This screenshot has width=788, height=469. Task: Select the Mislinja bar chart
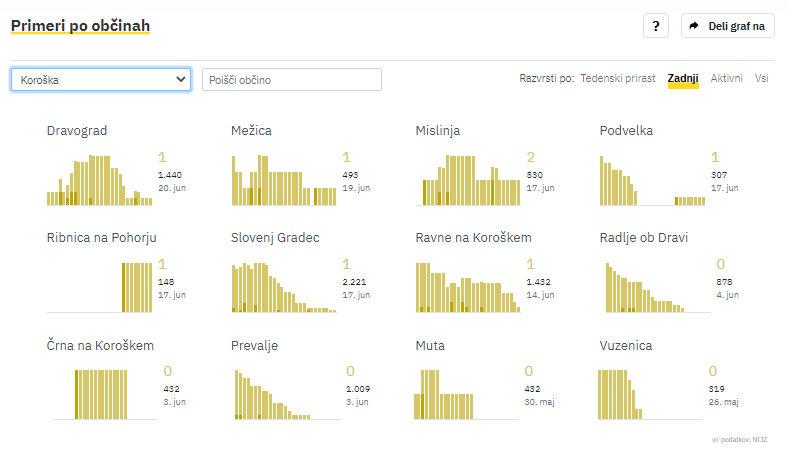tap(467, 179)
